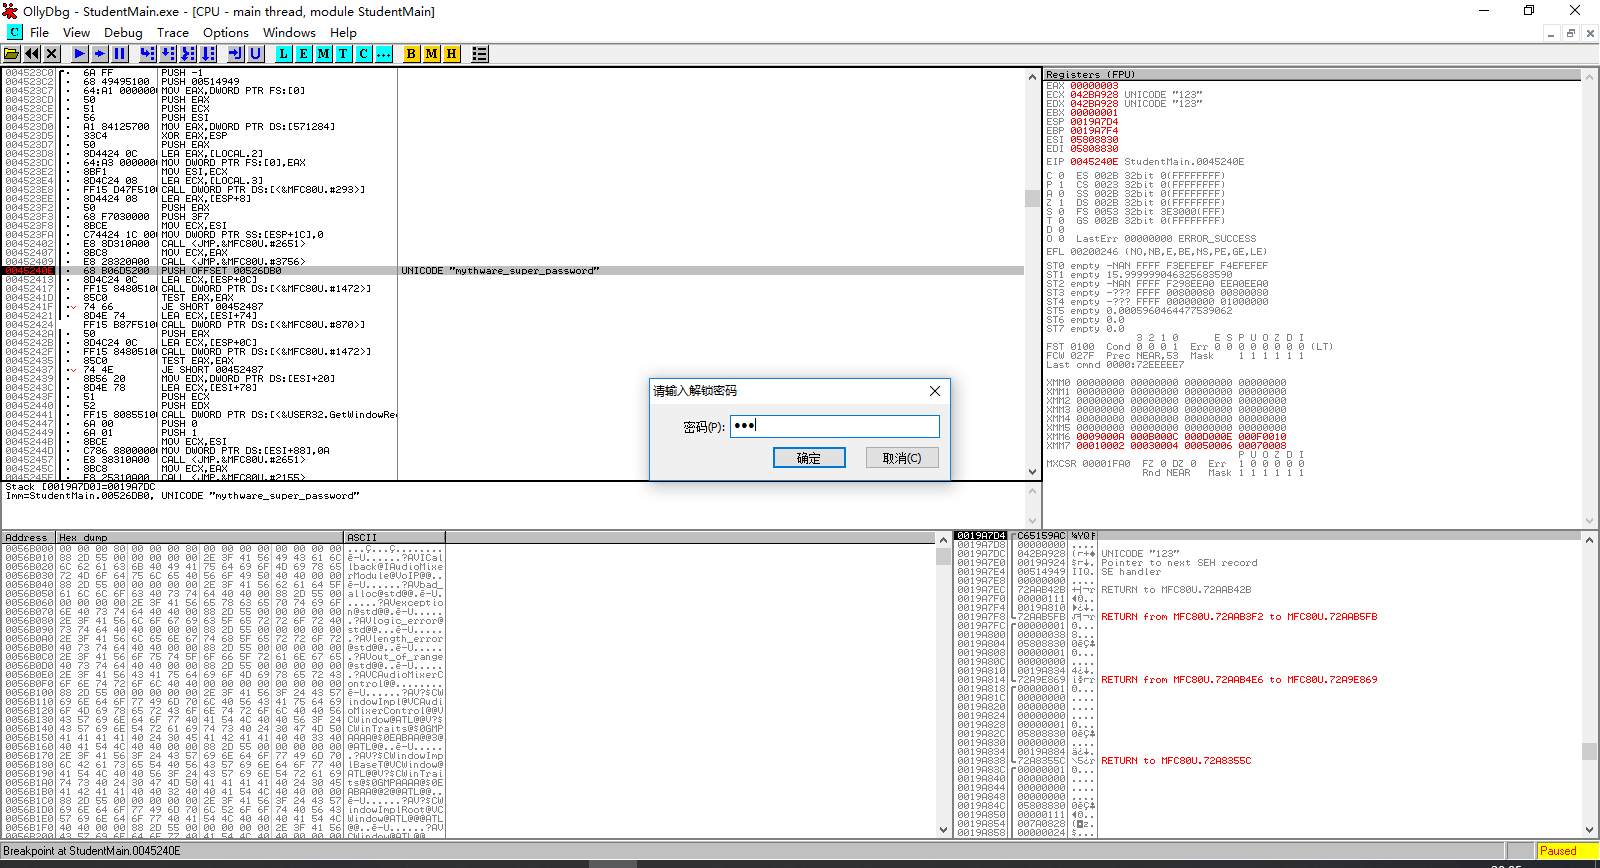This screenshot has width=1600, height=868.
Task: Click the 确定 button in password dialog
Action: pos(809,458)
